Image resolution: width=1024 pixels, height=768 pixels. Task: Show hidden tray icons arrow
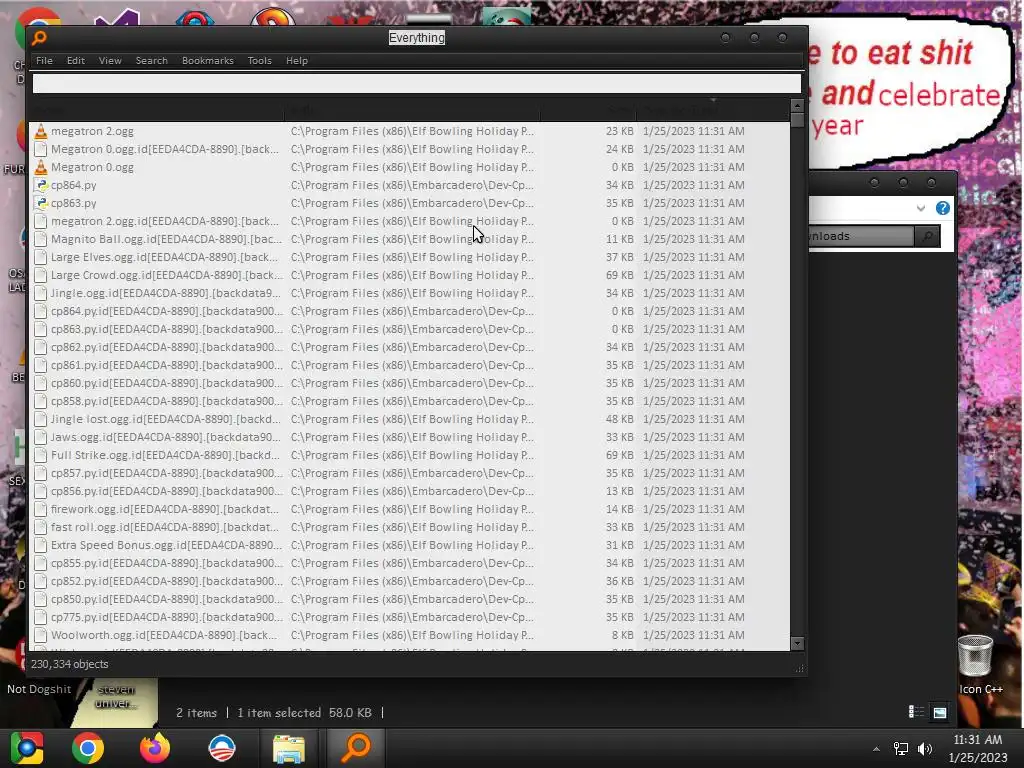(x=876, y=749)
